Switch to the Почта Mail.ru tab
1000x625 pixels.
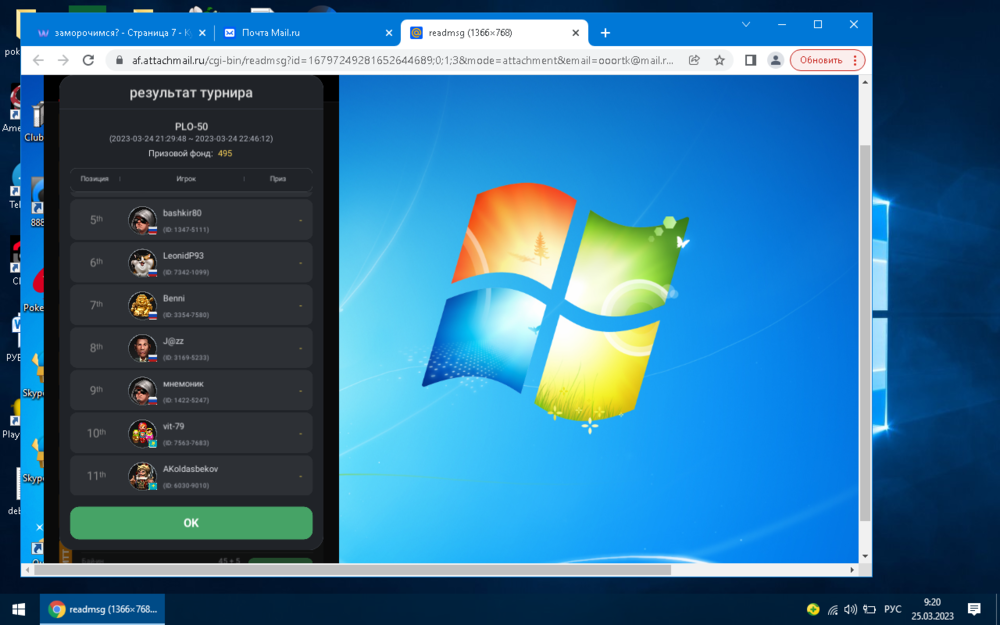click(x=300, y=33)
